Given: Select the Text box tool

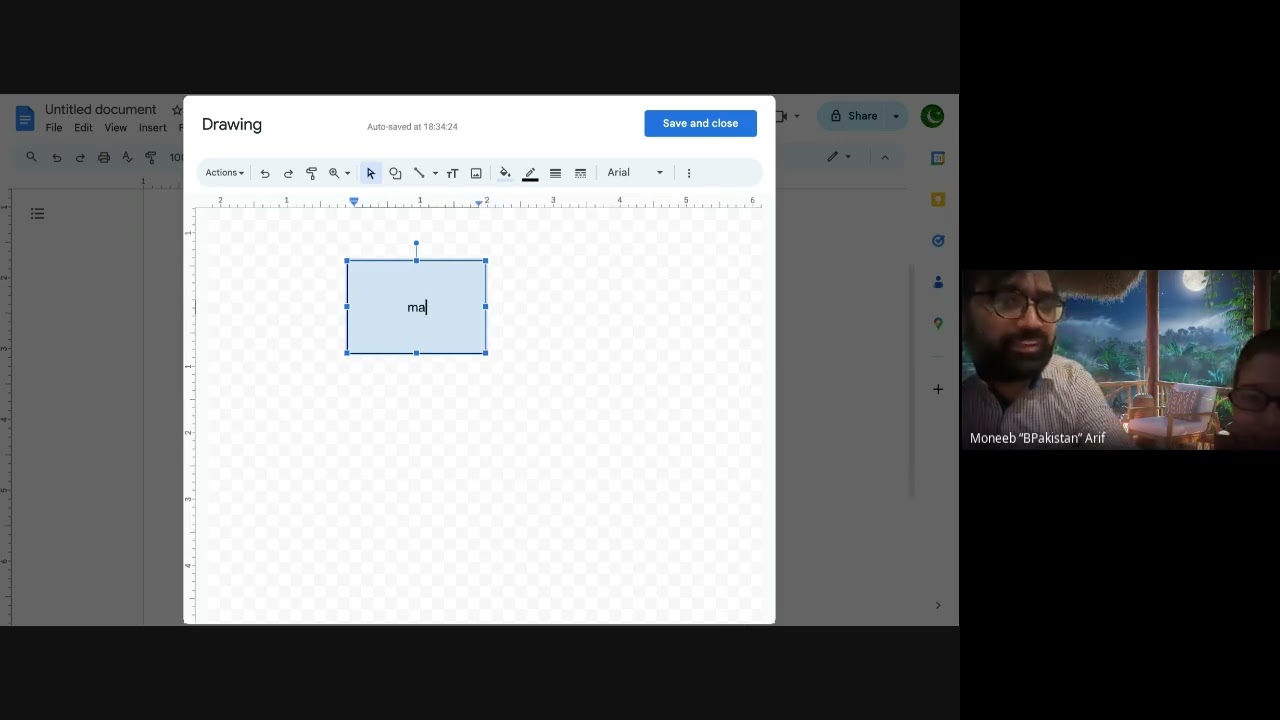Looking at the screenshot, I should 452,173.
